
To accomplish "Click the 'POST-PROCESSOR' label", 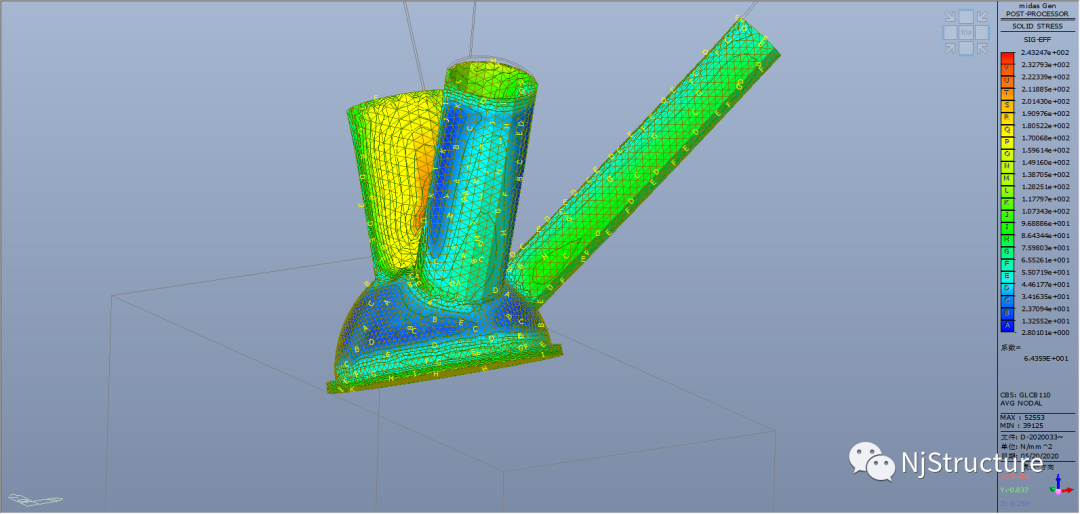I will point(1037,14).
